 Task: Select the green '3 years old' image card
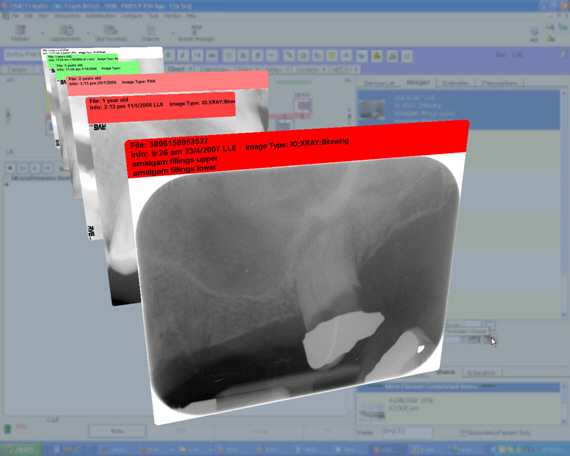(98, 68)
